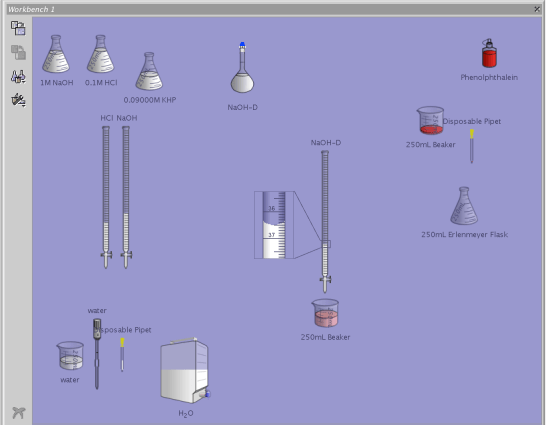This screenshot has width=546, height=425.
Task: Select the Disposable Pipet beside the red beaker
Action: click(472, 146)
